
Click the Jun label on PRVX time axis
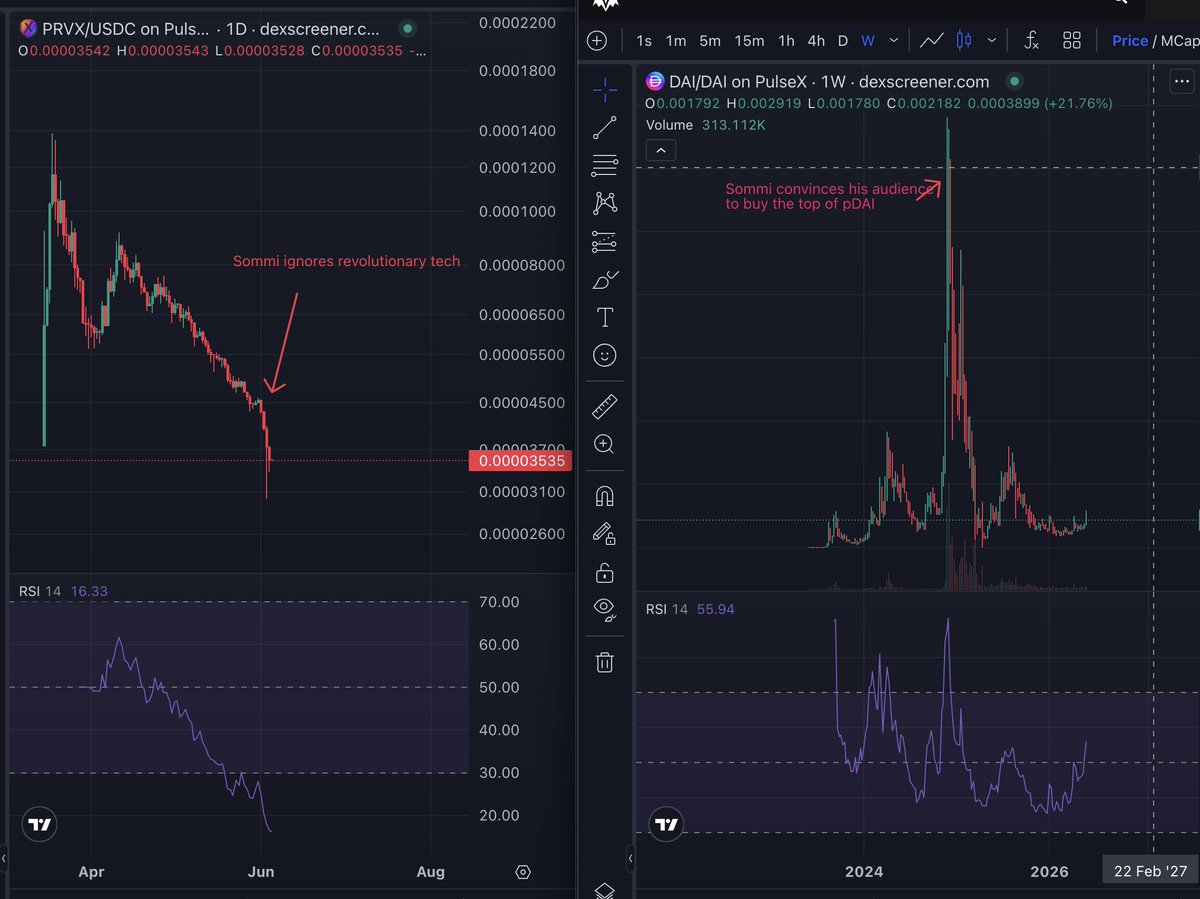point(261,871)
